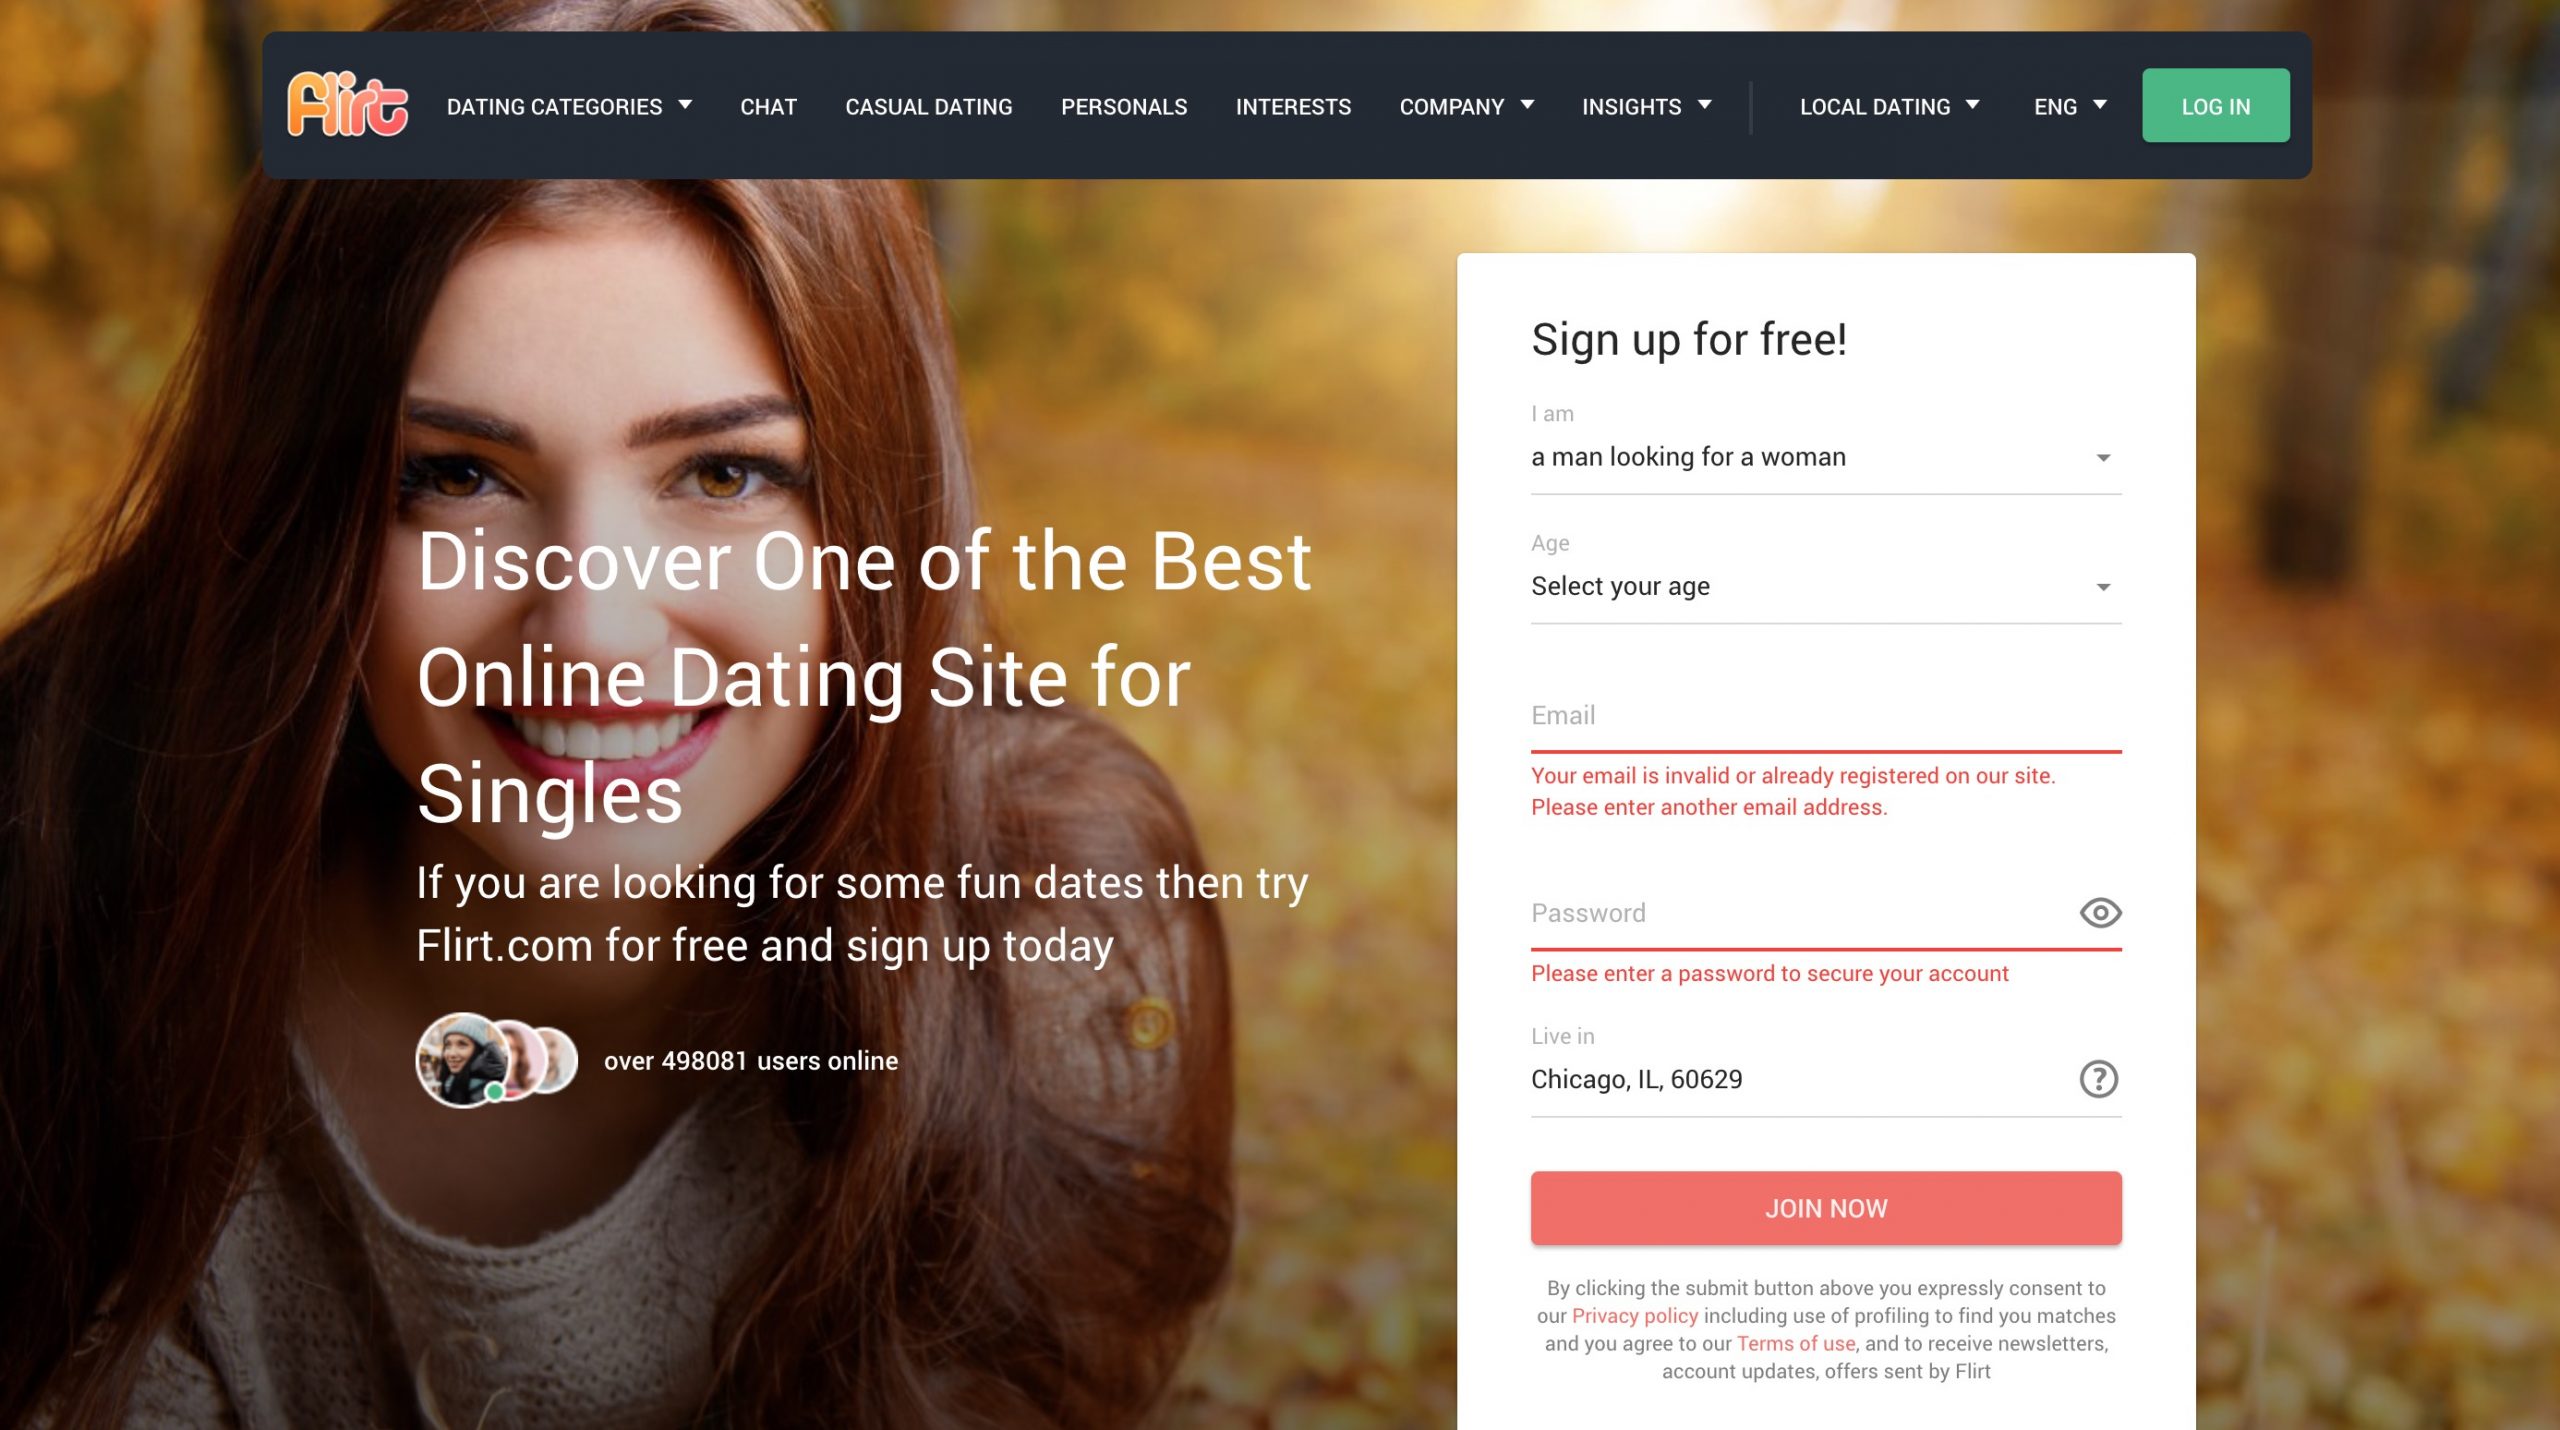This screenshot has height=1430, width=2560.
Task: Focus the Email input field
Action: pos(1825,716)
